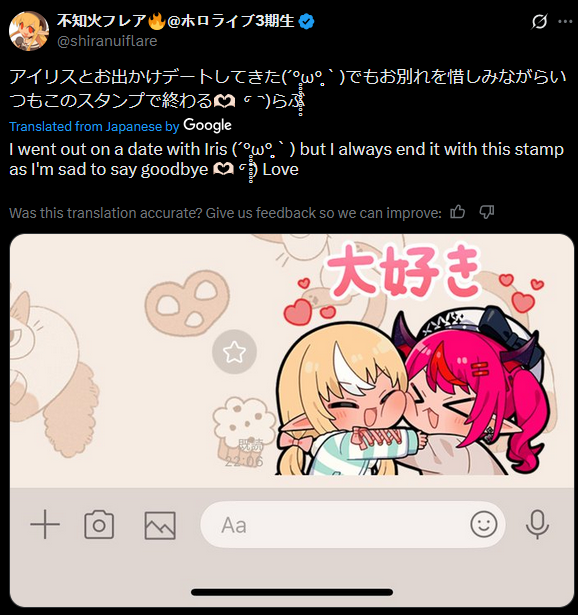Click the Grok slash-circle icon

coord(539,22)
